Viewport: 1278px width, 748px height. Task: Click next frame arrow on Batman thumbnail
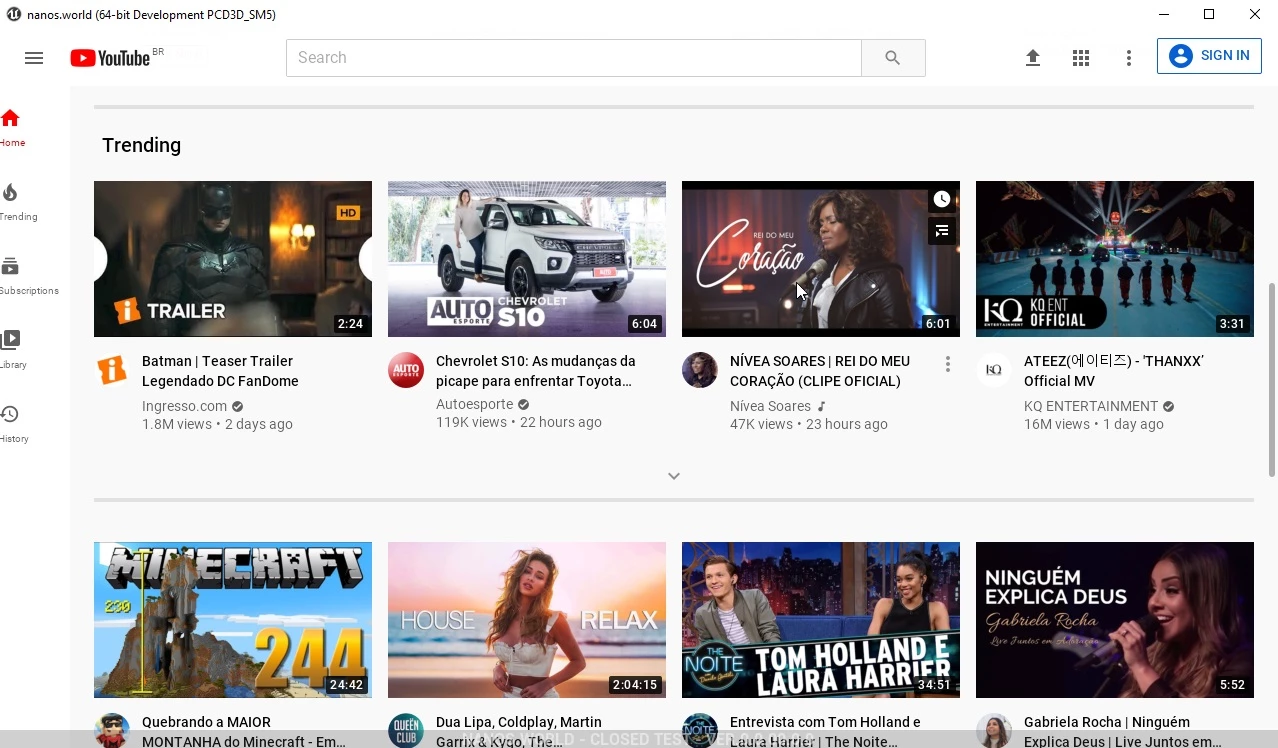coord(366,259)
